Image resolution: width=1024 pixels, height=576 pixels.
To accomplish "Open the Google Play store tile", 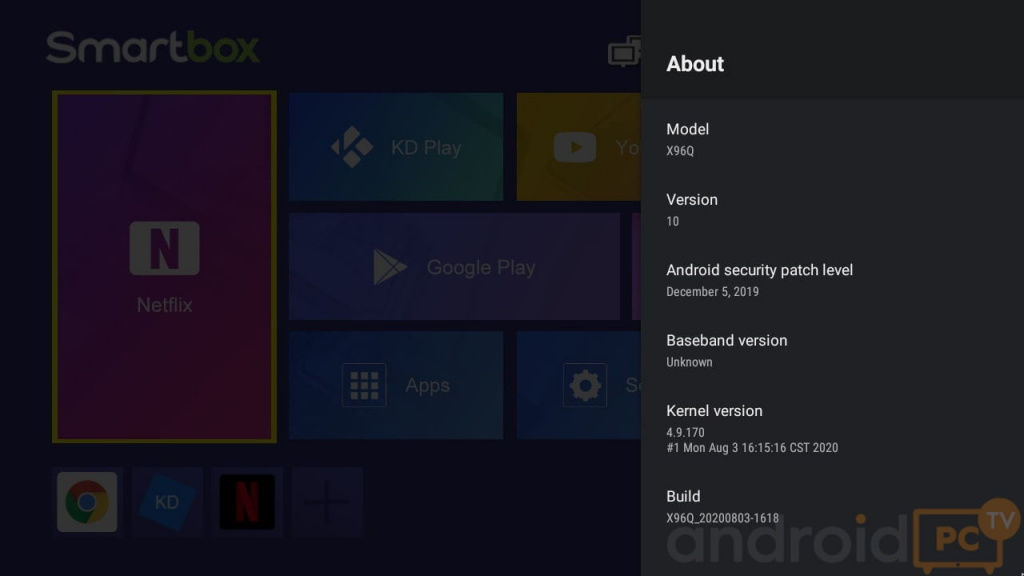I will coord(454,267).
